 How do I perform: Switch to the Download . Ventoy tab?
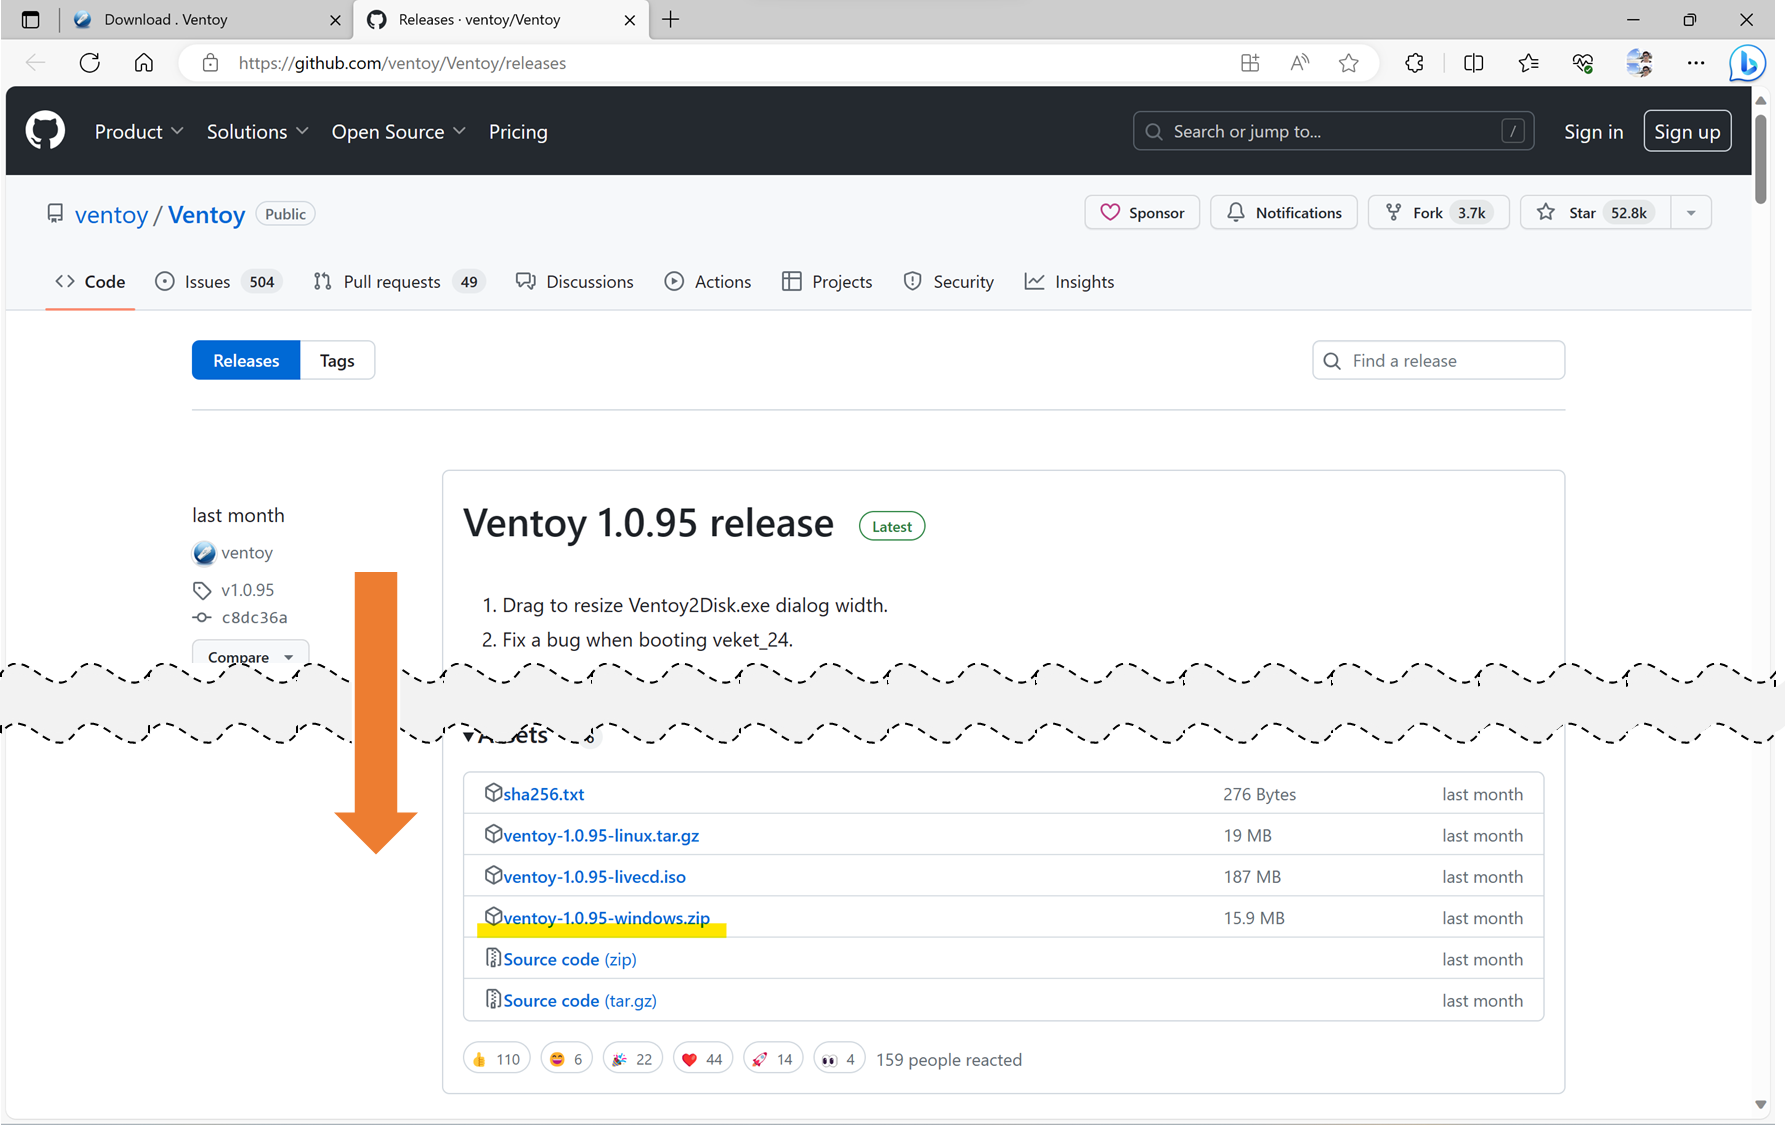[x=208, y=19]
